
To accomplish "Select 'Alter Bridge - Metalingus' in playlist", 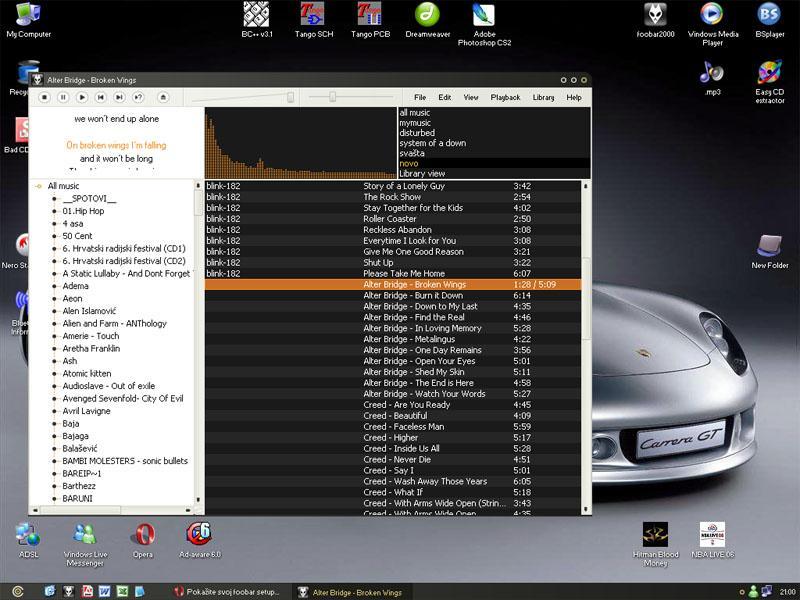I will coord(406,339).
